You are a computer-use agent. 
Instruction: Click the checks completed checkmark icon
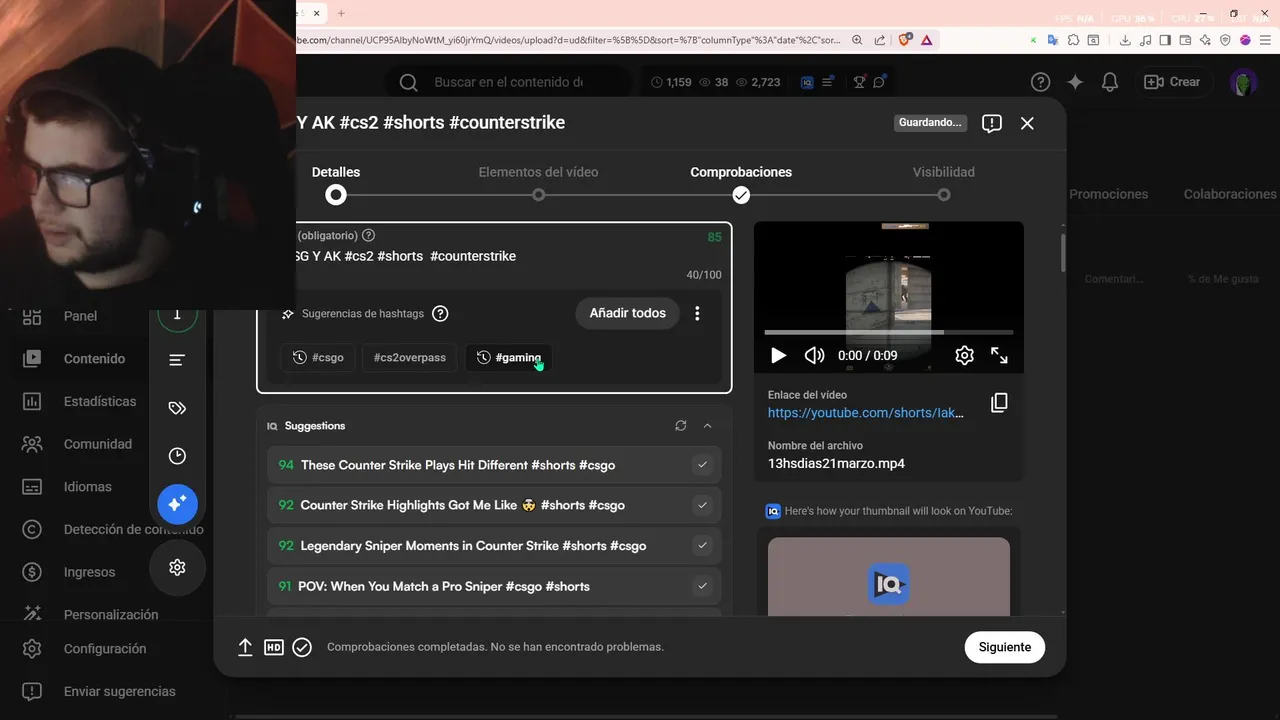click(x=302, y=647)
